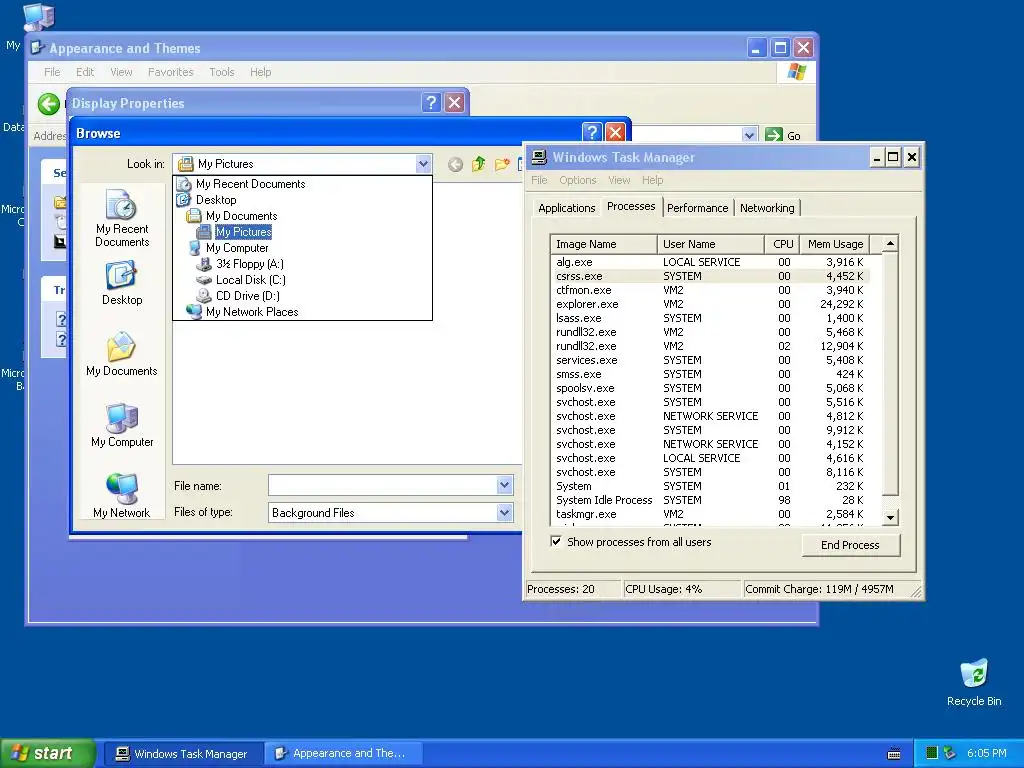Screen dimensions: 1024x768
Task: Click the Task Manager tray CPU icon
Action: tap(932, 753)
